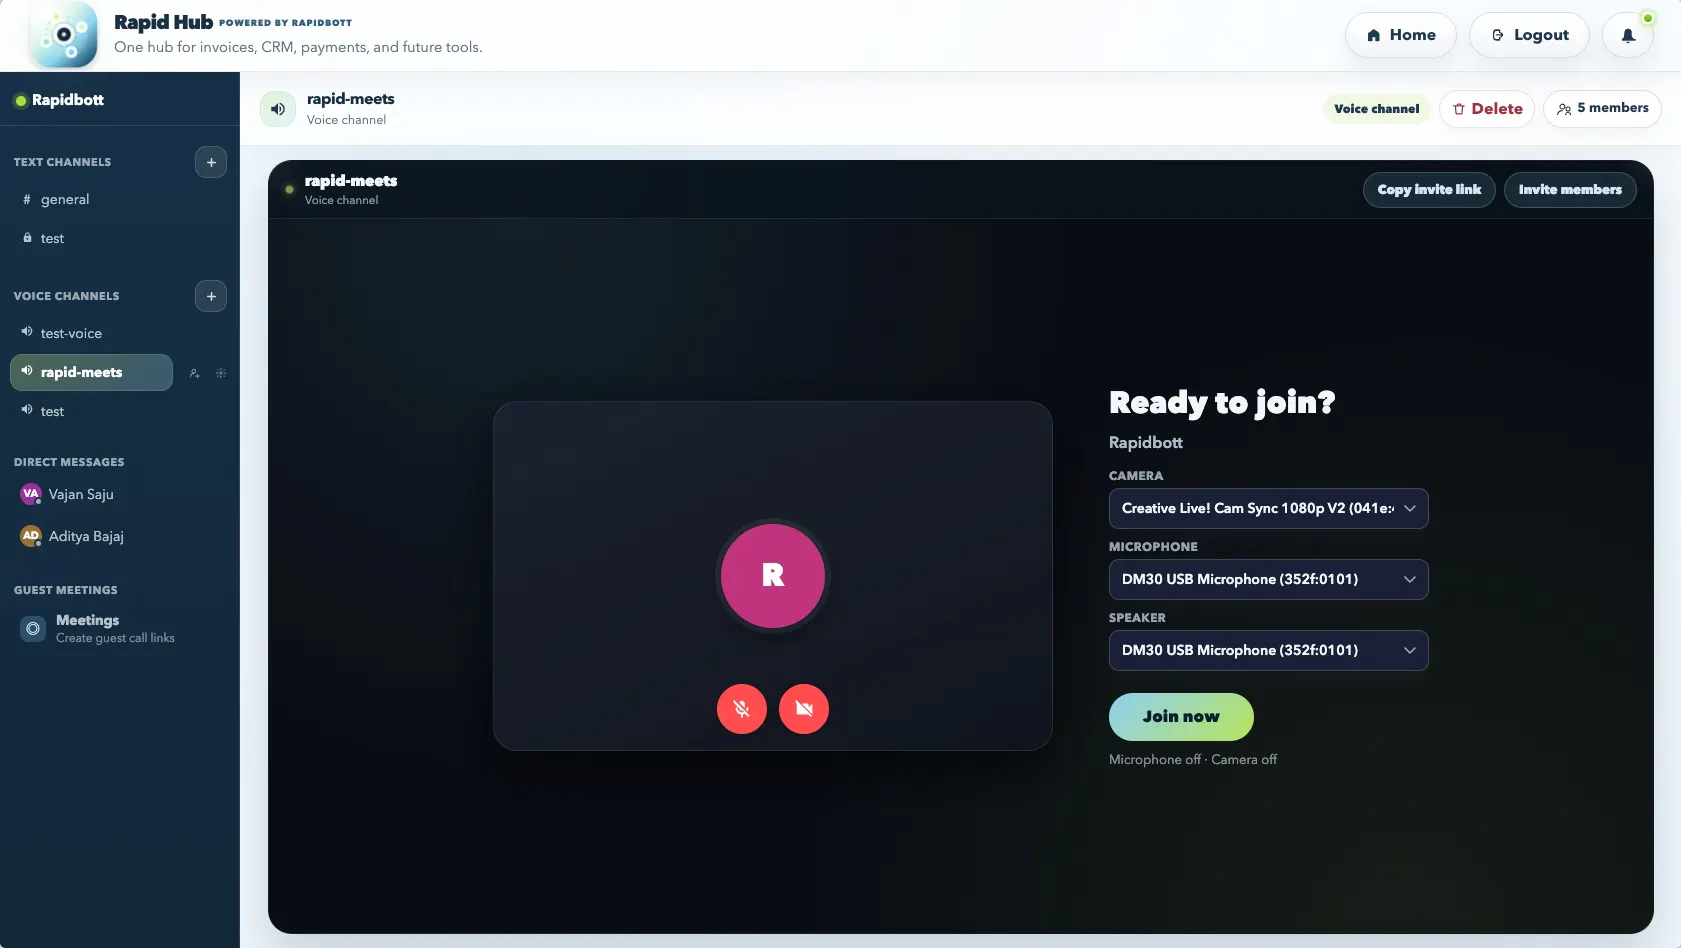Viewport: 1681px width, 948px height.
Task: Click the DIRECT MESSAGES section label
Action: (69, 462)
